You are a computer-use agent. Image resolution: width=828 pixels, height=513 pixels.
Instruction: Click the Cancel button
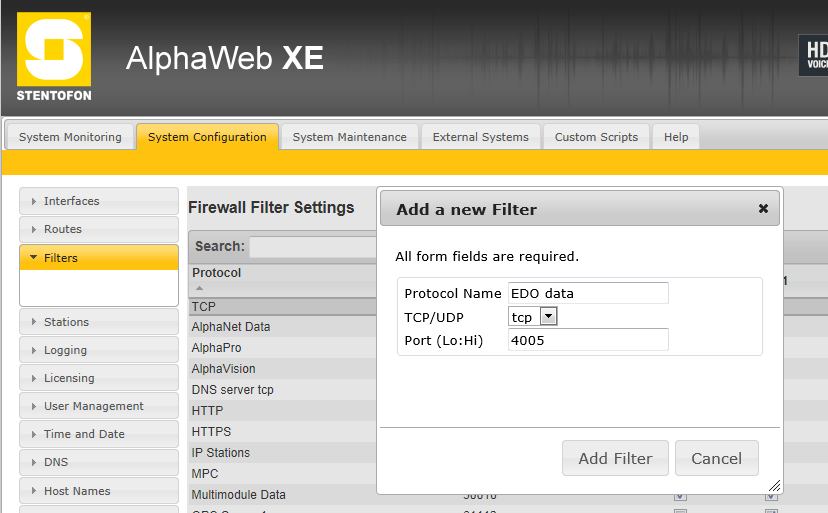tap(716, 459)
